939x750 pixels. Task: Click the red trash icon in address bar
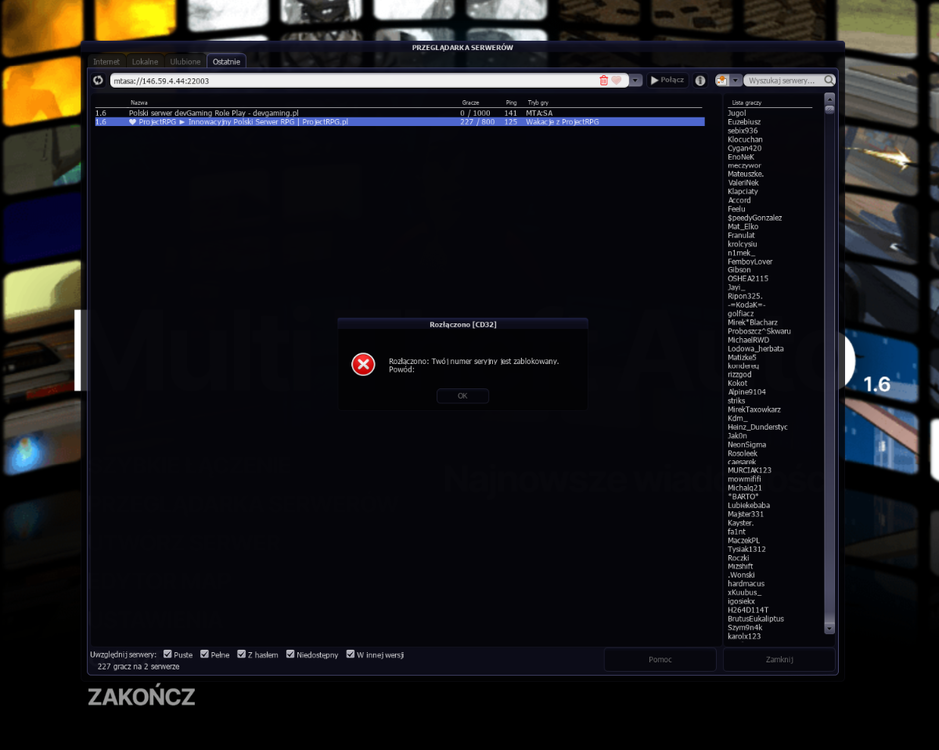pos(604,80)
